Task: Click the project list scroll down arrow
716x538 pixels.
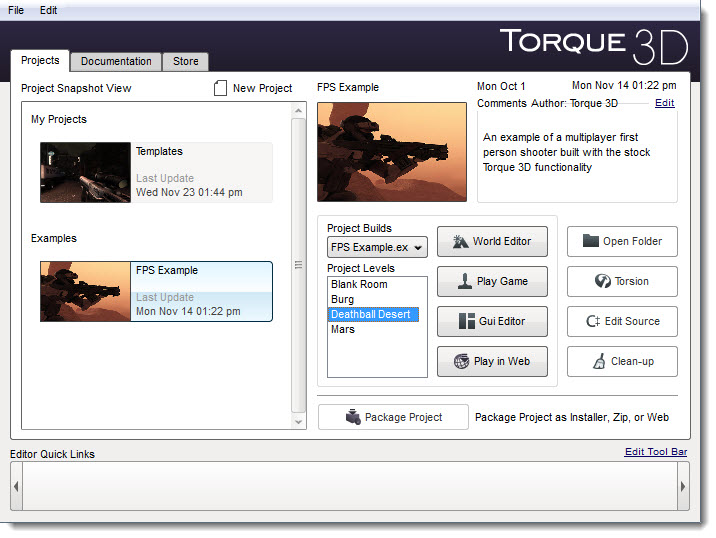Action: tap(298, 422)
